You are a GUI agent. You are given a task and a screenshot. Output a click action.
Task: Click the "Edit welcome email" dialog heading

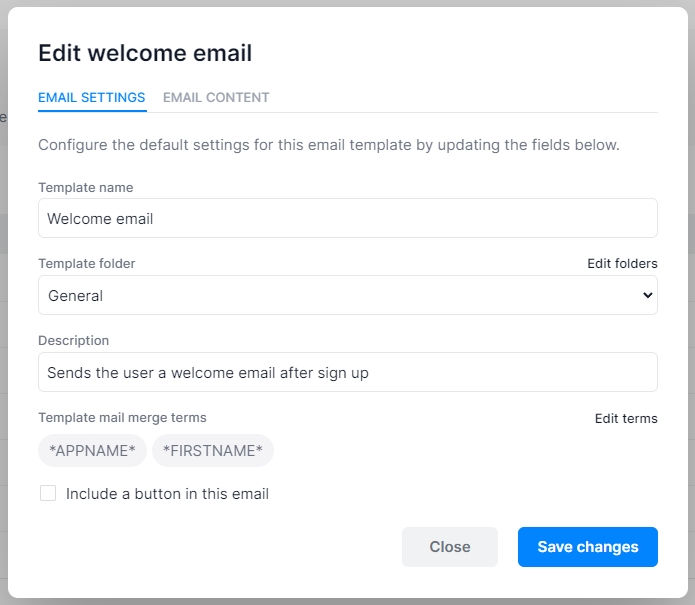[145, 53]
